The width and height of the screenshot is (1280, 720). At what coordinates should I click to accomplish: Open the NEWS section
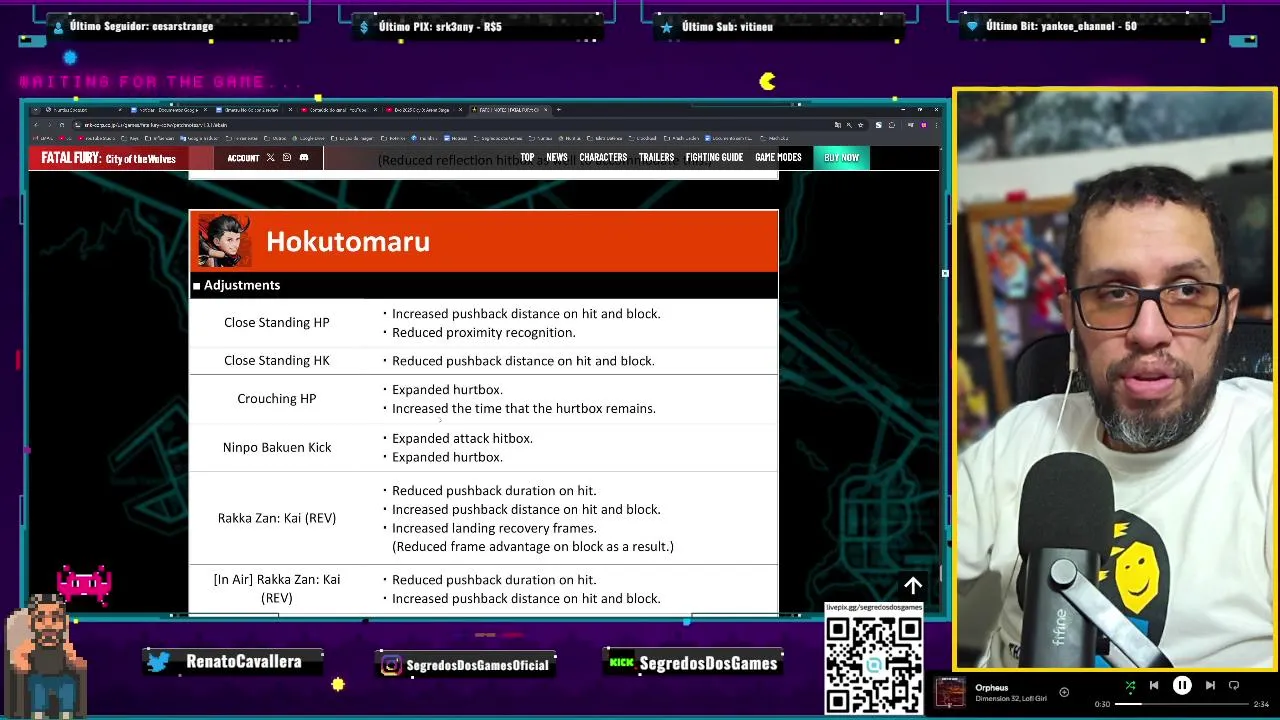(557, 158)
